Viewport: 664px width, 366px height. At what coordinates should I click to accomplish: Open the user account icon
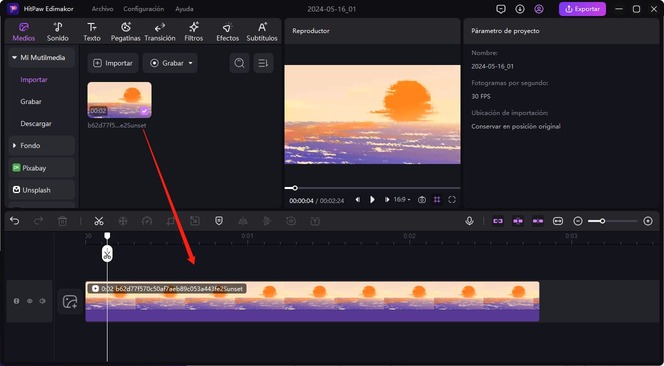(x=539, y=9)
